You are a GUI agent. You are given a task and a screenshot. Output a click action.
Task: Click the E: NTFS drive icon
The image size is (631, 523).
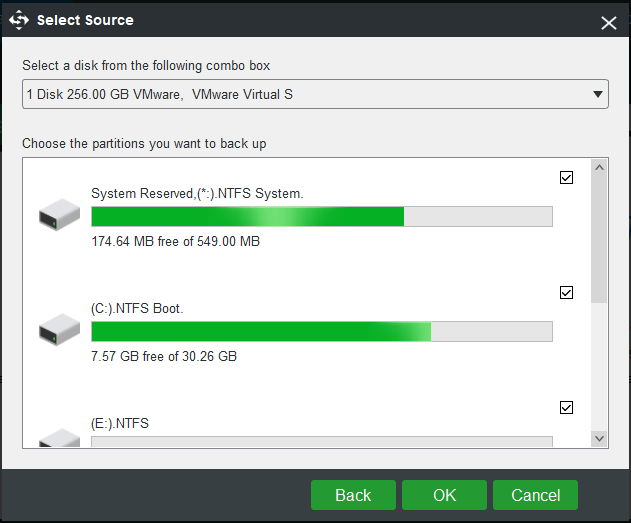tap(59, 438)
